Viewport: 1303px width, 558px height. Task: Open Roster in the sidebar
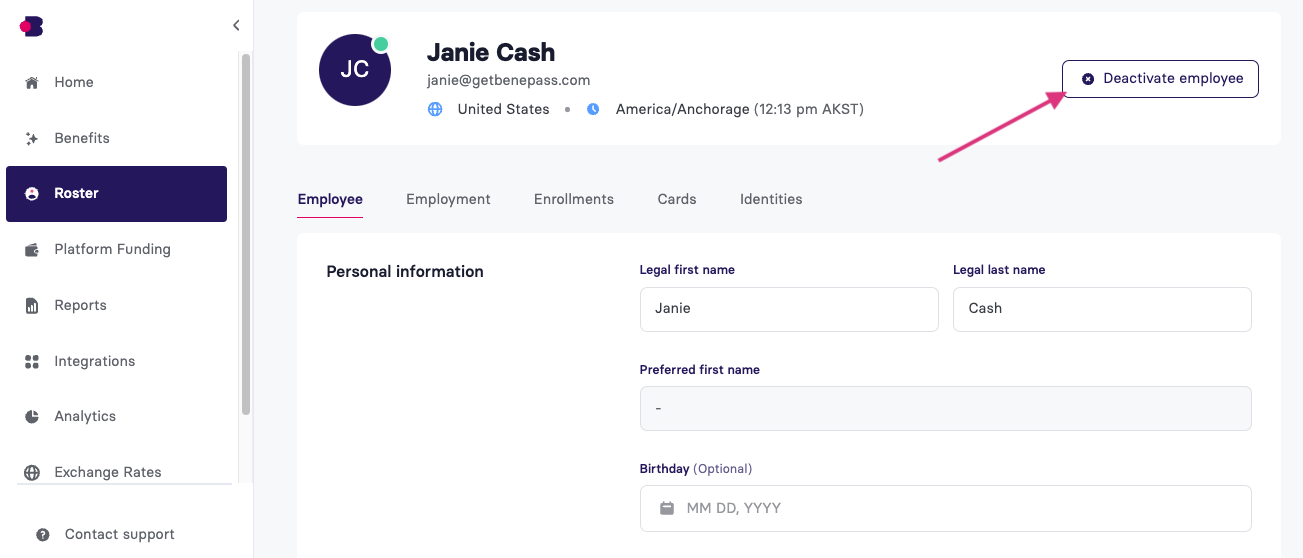pos(116,194)
